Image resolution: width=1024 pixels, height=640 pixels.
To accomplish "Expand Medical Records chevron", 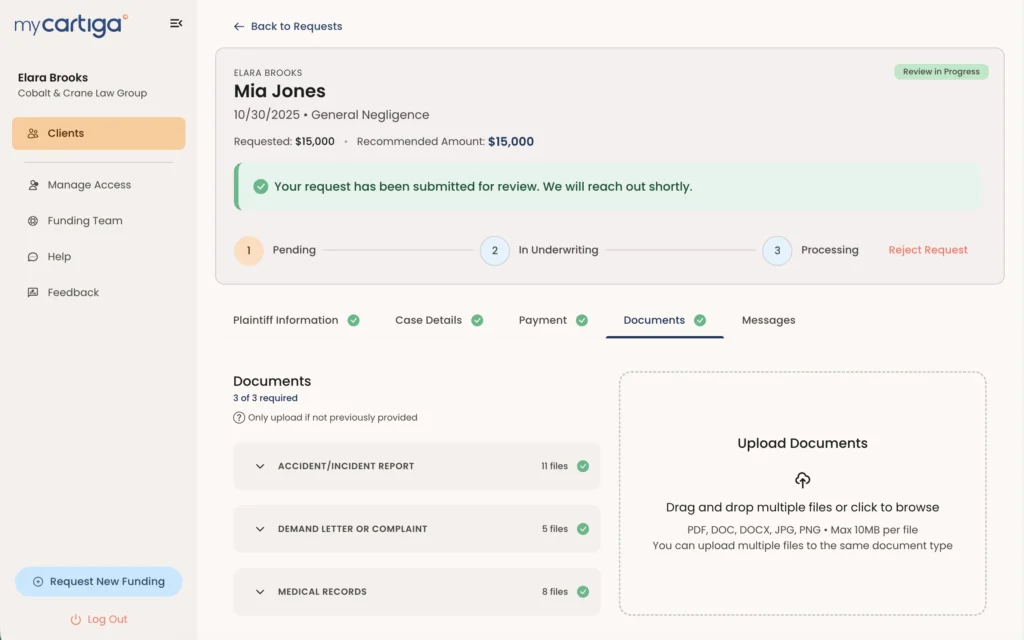I will pyautogui.click(x=260, y=592).
